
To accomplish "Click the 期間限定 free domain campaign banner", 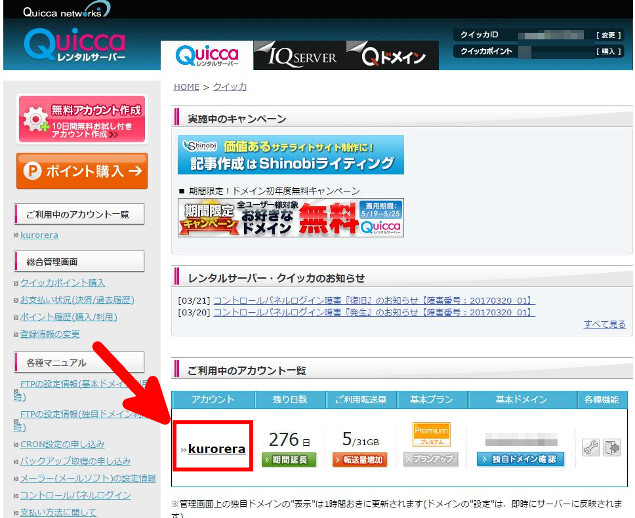I will click(x=291, y=217).
